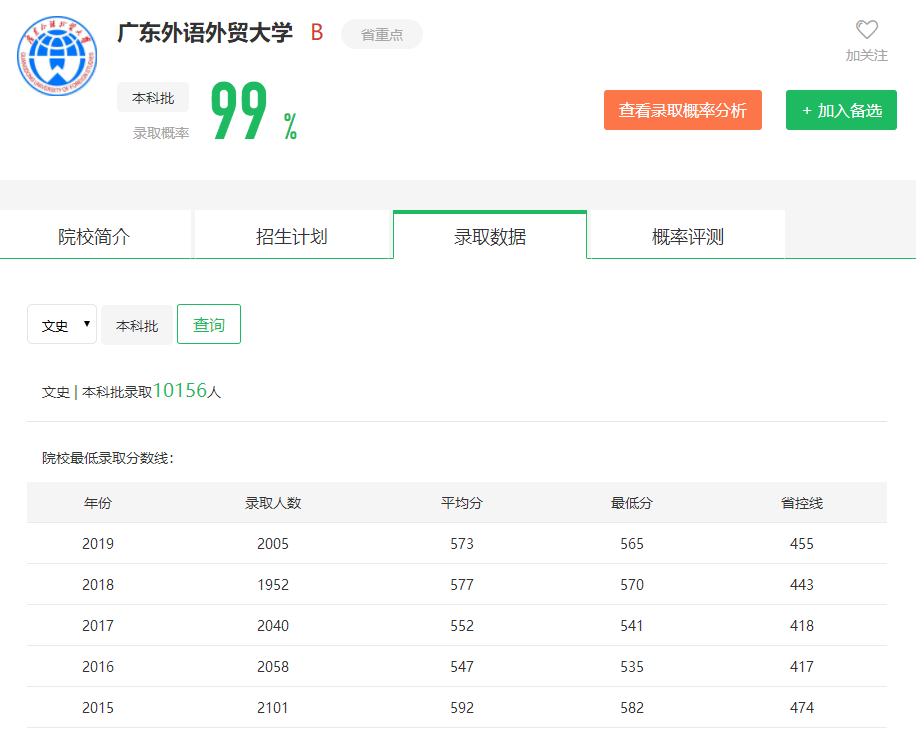The height and width of the screenshot is (743, 916).
Task: Click enrollment count 1952 in 2018 row
Action: [x=273, y=585]
